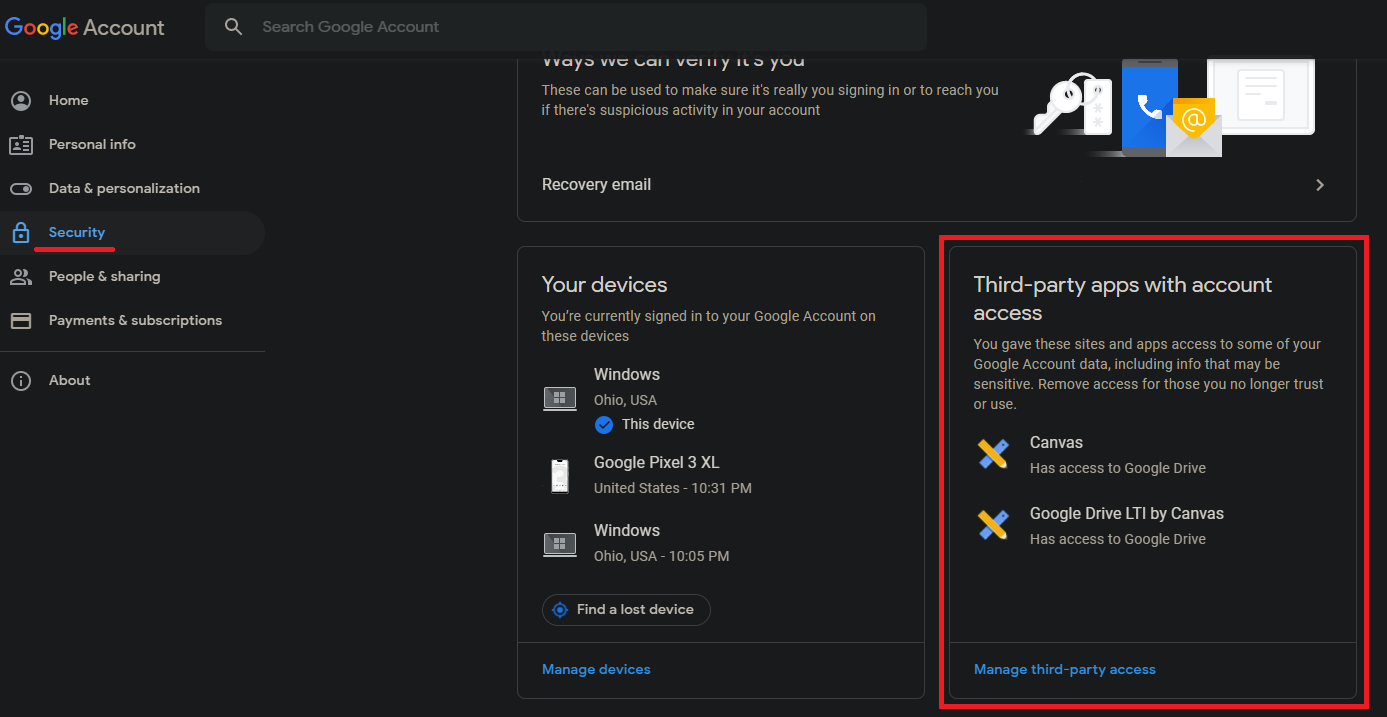Click the Personal info ID card icon
Screen dimensions: 1387x717
21,145
